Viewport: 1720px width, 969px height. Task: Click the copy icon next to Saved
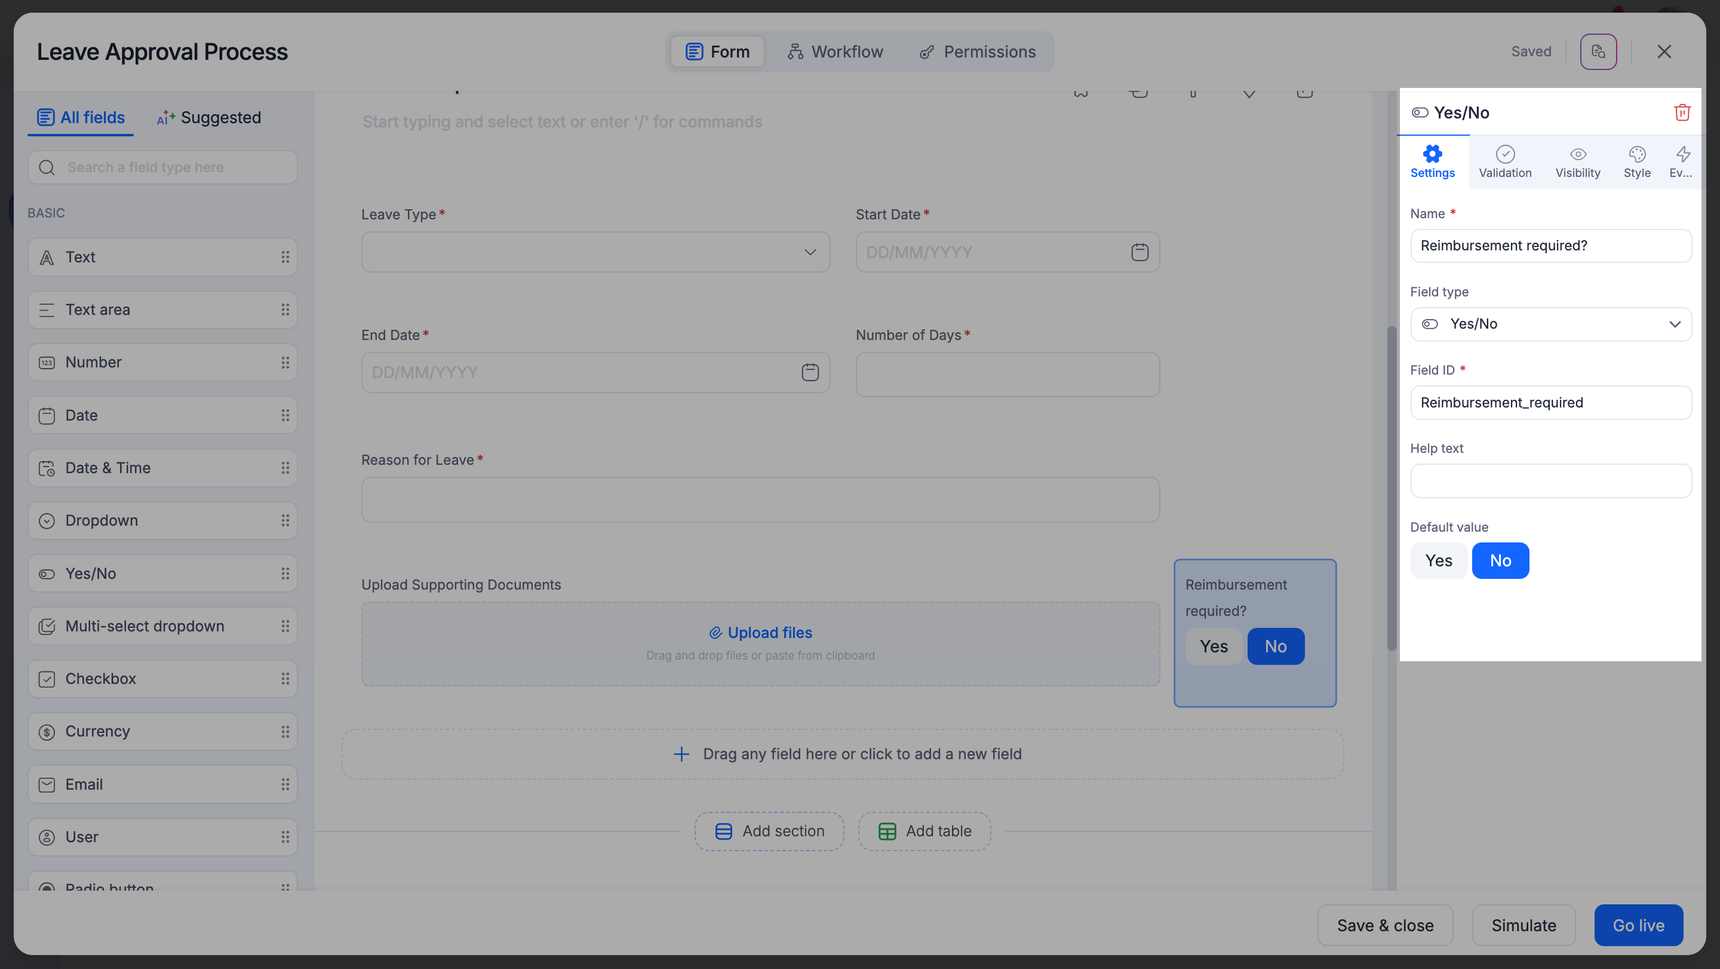pos(1598,52)
